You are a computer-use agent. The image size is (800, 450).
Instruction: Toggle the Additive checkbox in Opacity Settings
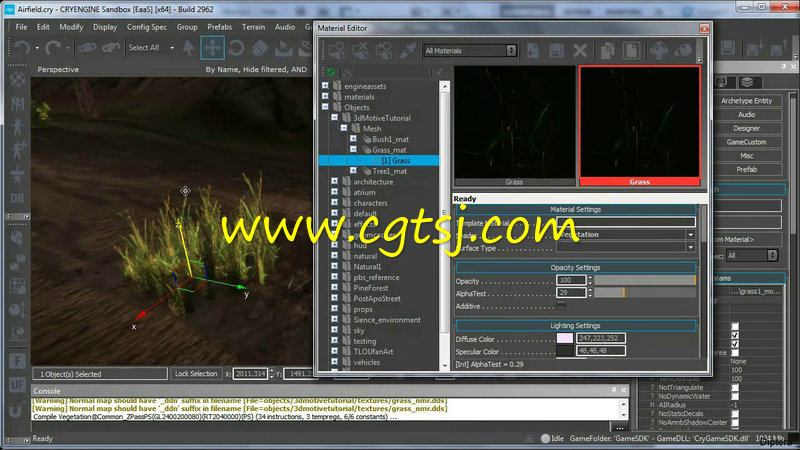[561, 306]
